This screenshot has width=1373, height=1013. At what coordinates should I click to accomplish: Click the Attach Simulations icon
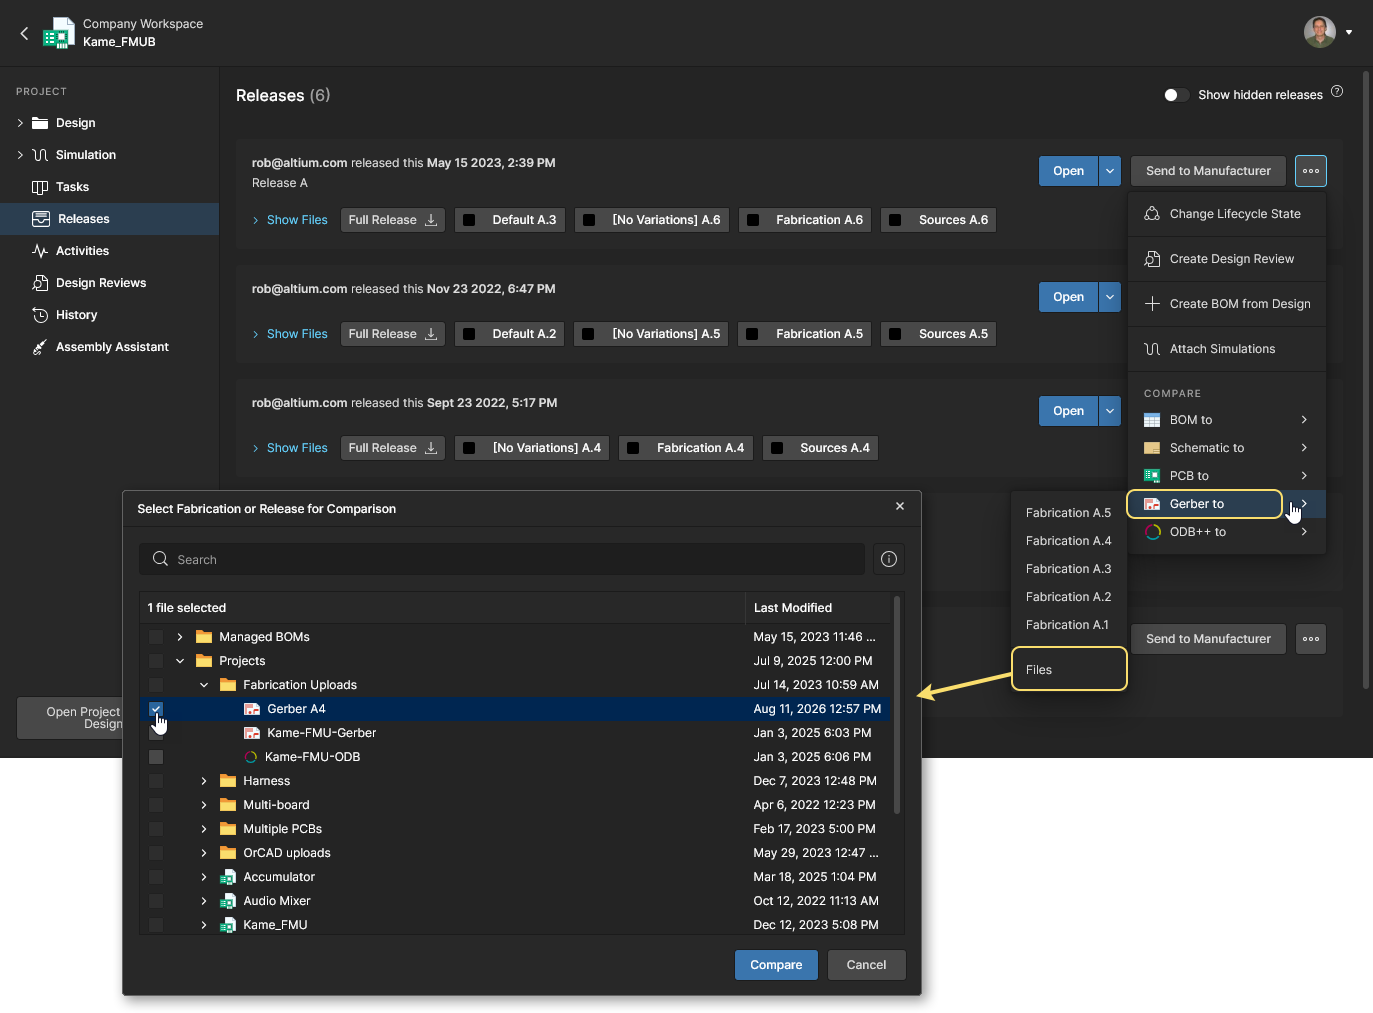tap(1152, 349)
